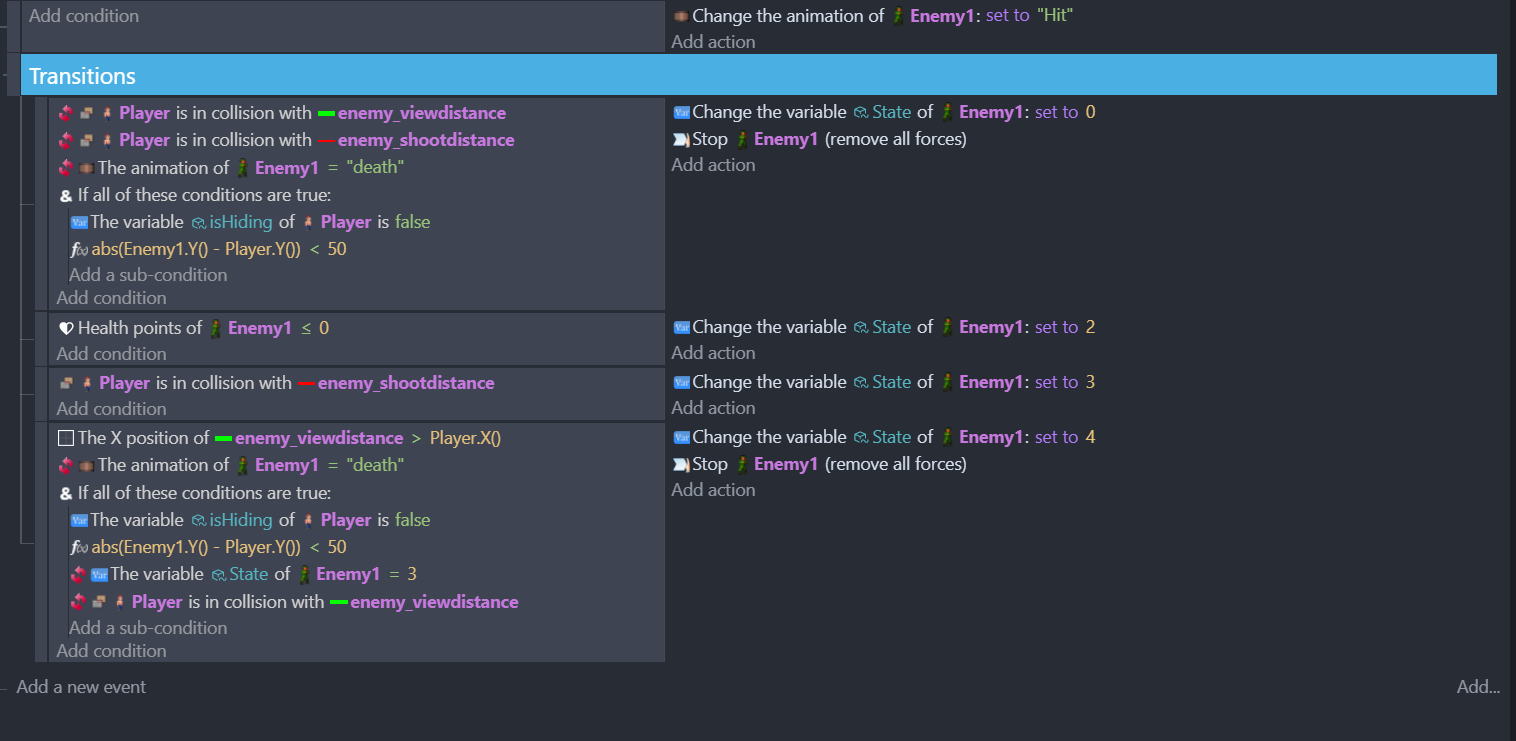
Task: Click the Var icon of 'State set to 0' action
Action: pyautogui.click(x=682, y=112)
